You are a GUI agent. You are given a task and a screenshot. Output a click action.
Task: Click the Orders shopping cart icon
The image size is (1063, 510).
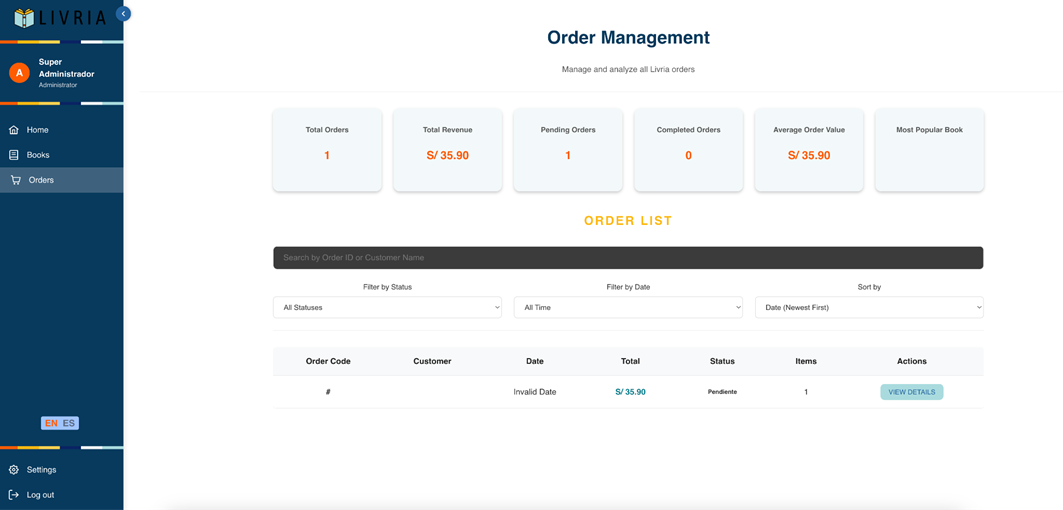pos(16,180)
